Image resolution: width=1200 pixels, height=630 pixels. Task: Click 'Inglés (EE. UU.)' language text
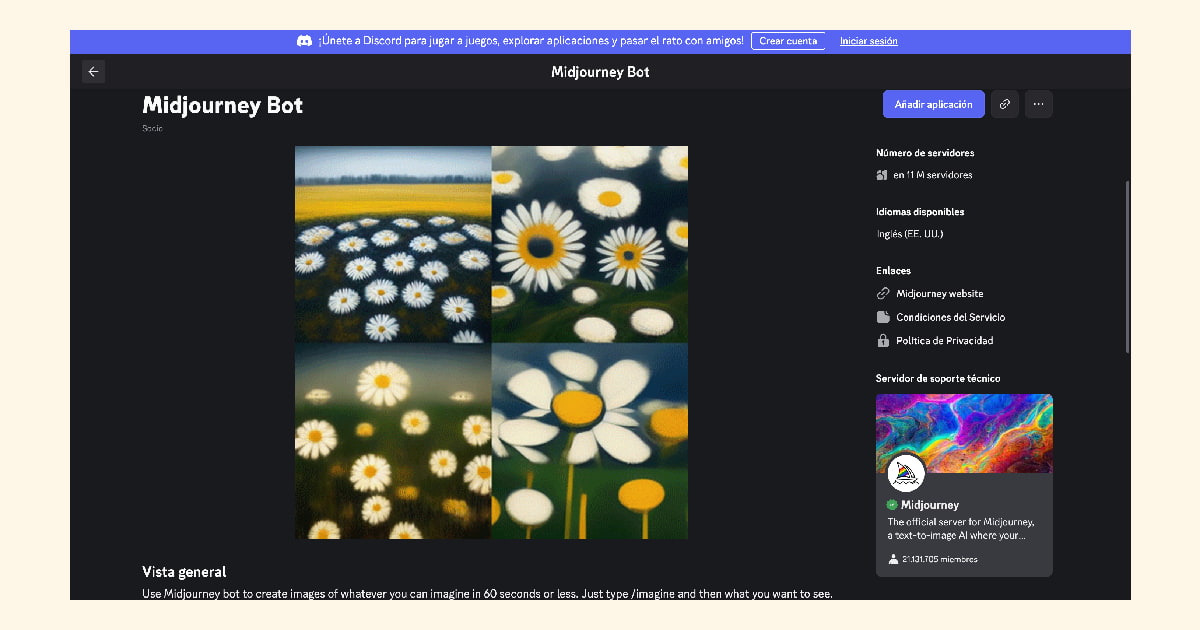pyautogui.click(x=910, y=234)
